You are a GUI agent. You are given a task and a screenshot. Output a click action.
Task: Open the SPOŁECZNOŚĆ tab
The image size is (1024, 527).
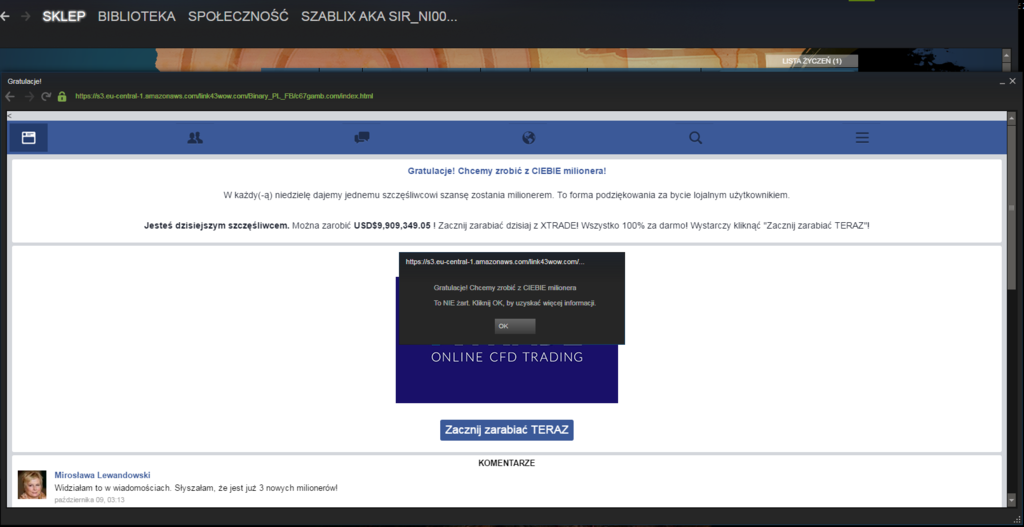(x=238, y=16)
